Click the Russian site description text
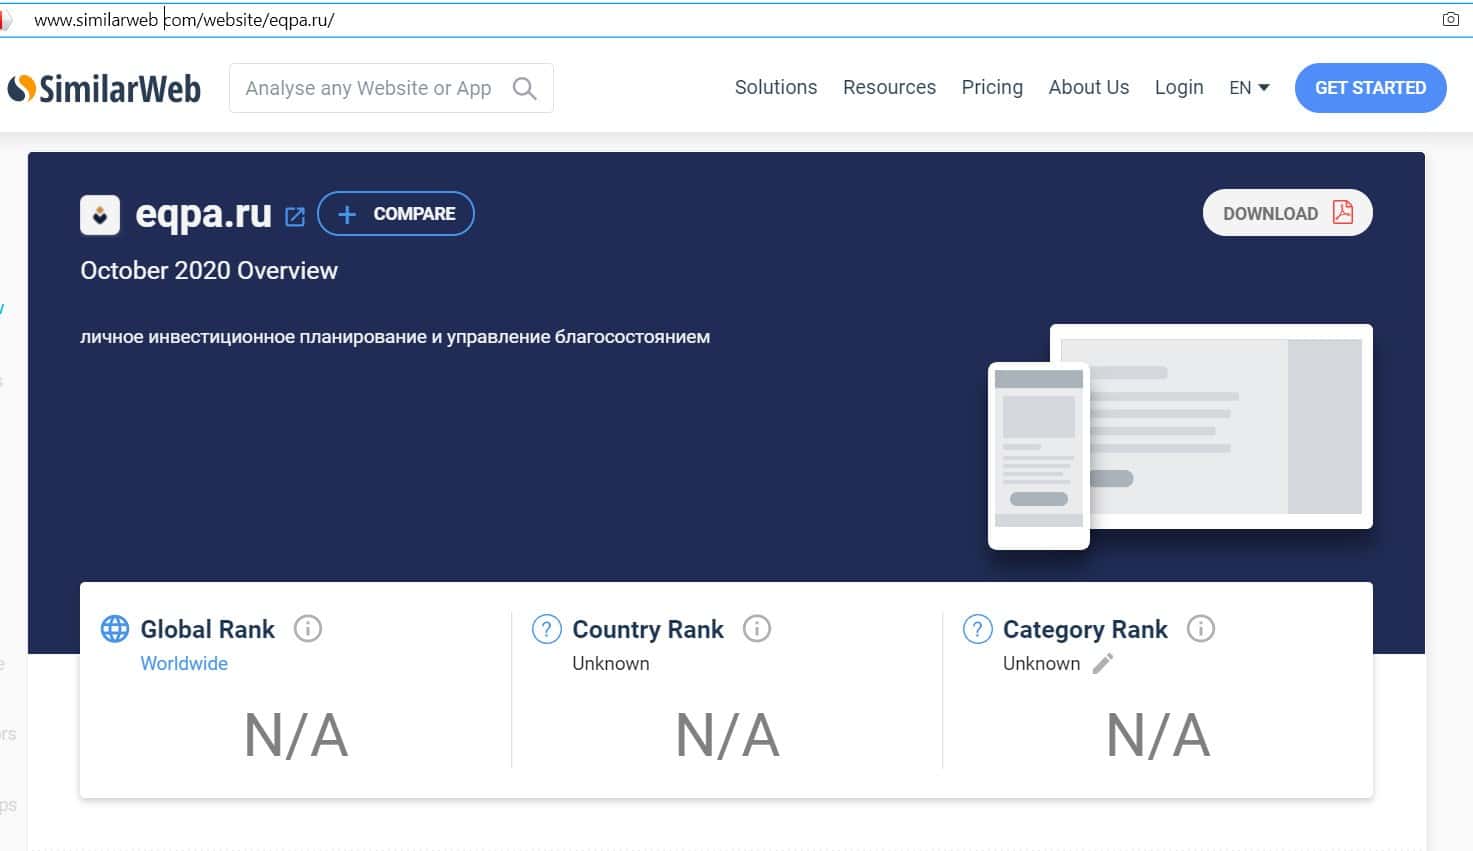Viewport: 1473px width, 851px height. [395, 337]
